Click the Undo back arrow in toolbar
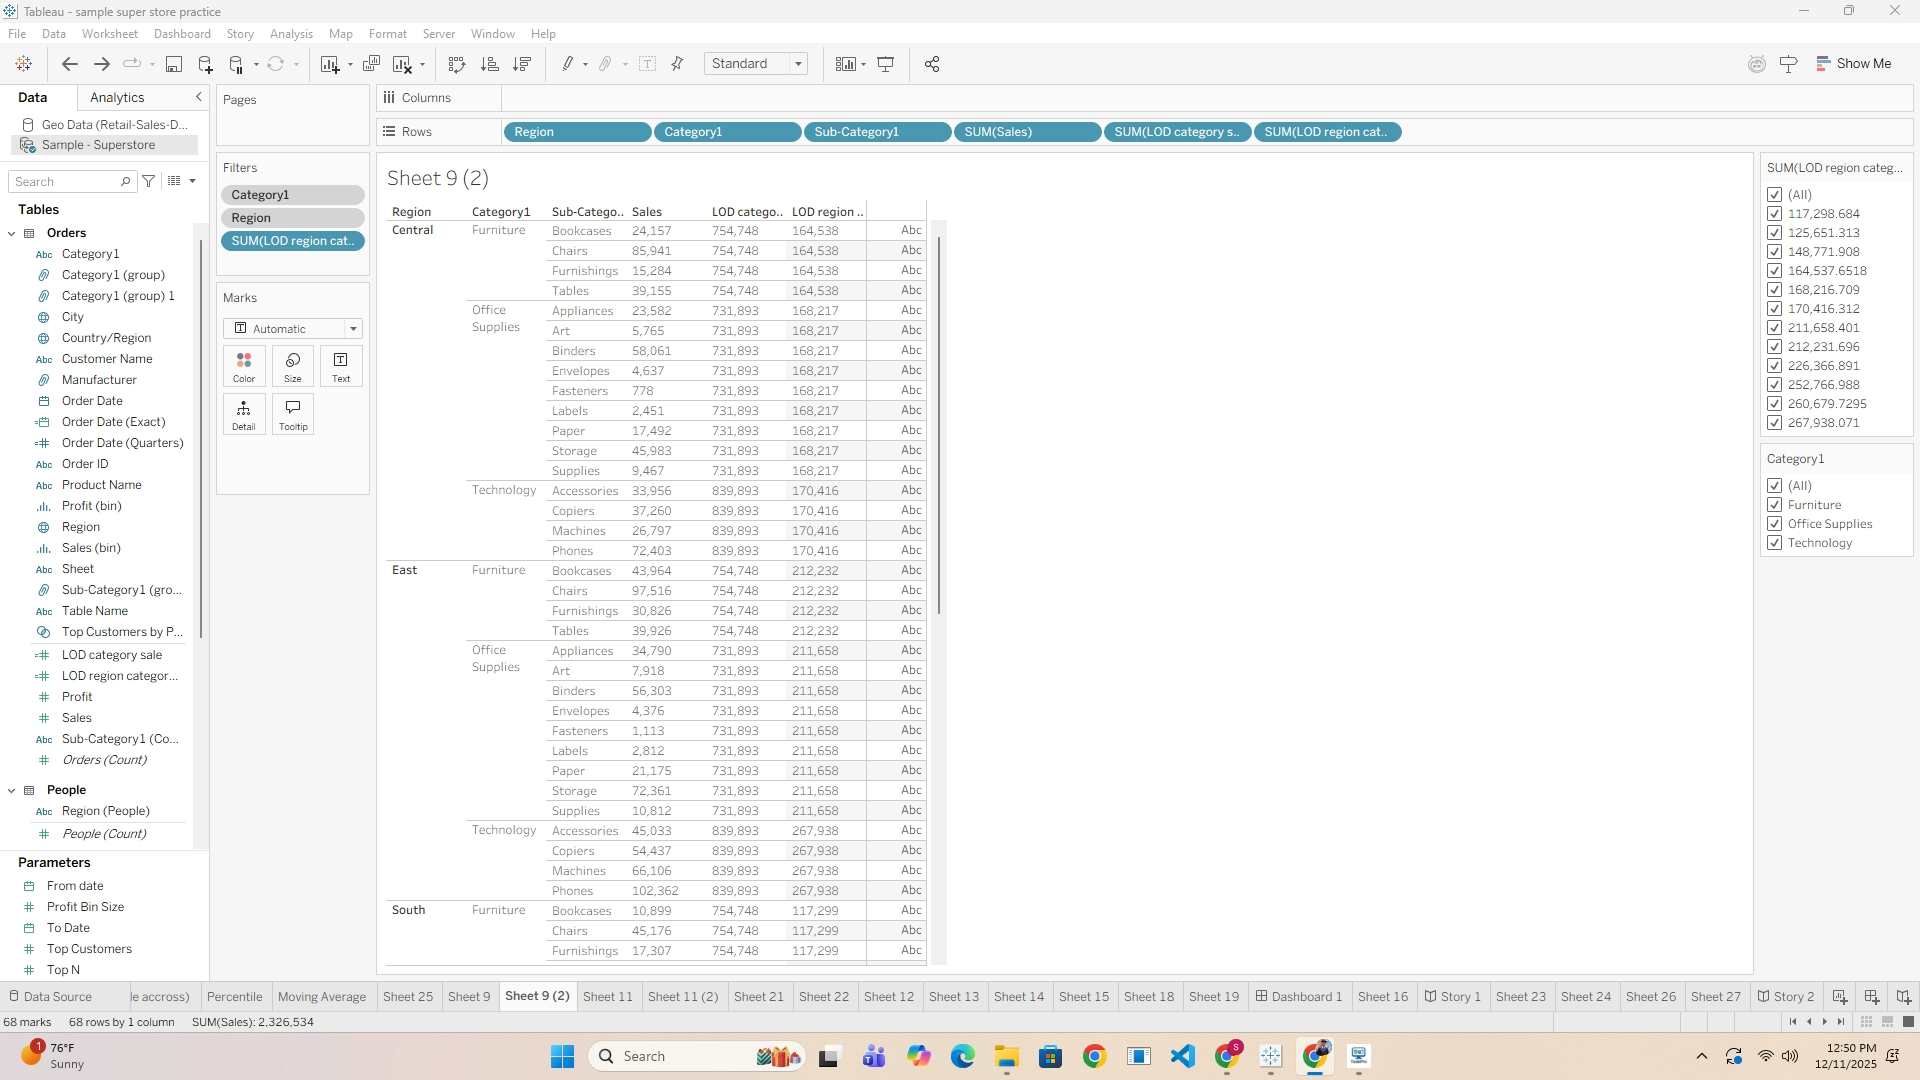 pos(70,64)
